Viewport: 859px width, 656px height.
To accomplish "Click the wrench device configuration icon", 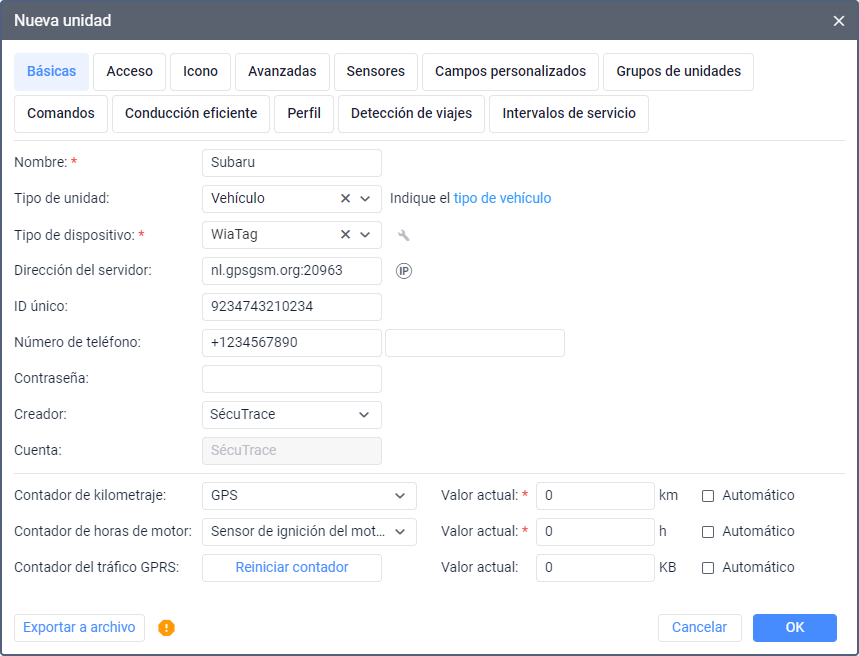I will [x=404, y=235].
